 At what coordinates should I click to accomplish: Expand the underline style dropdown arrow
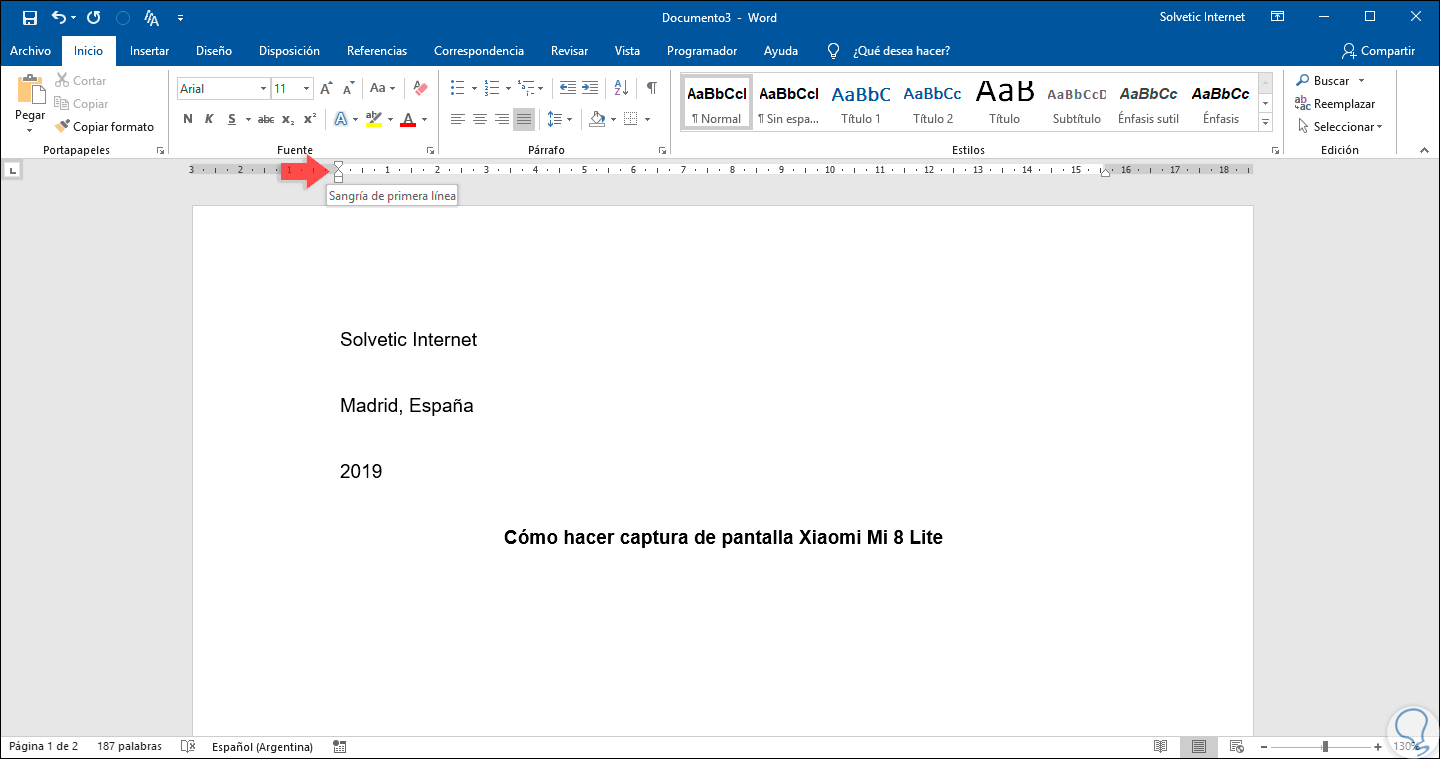click(x=247, y=119)
